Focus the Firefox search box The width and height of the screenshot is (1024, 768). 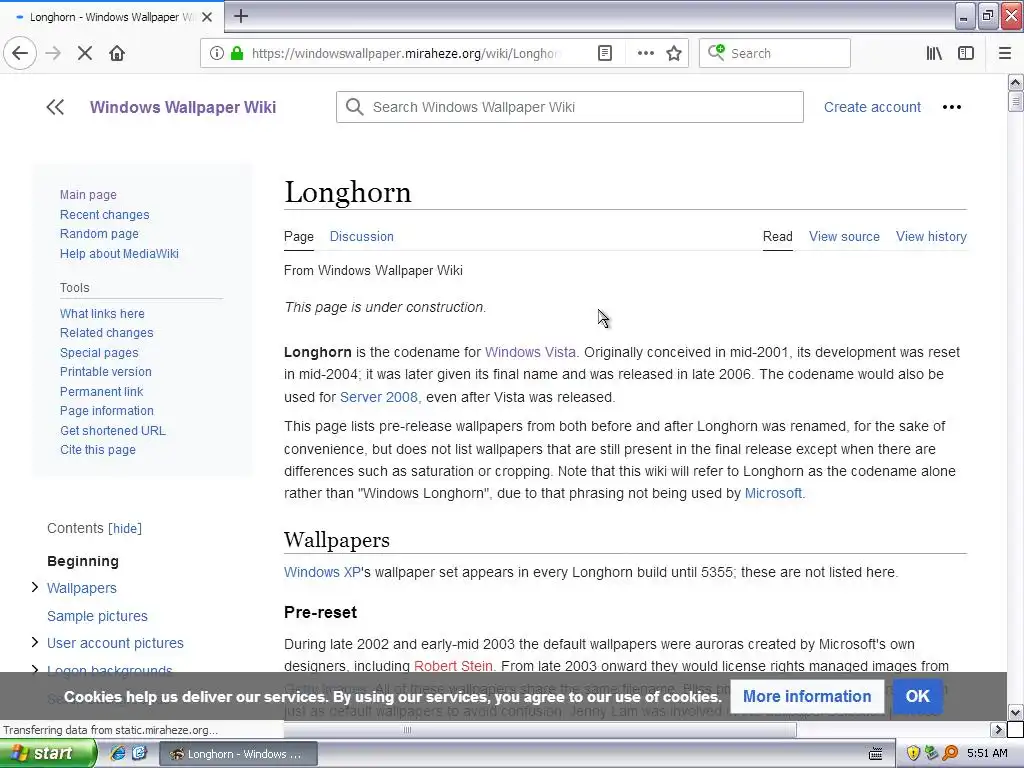[x=775, y=53]
